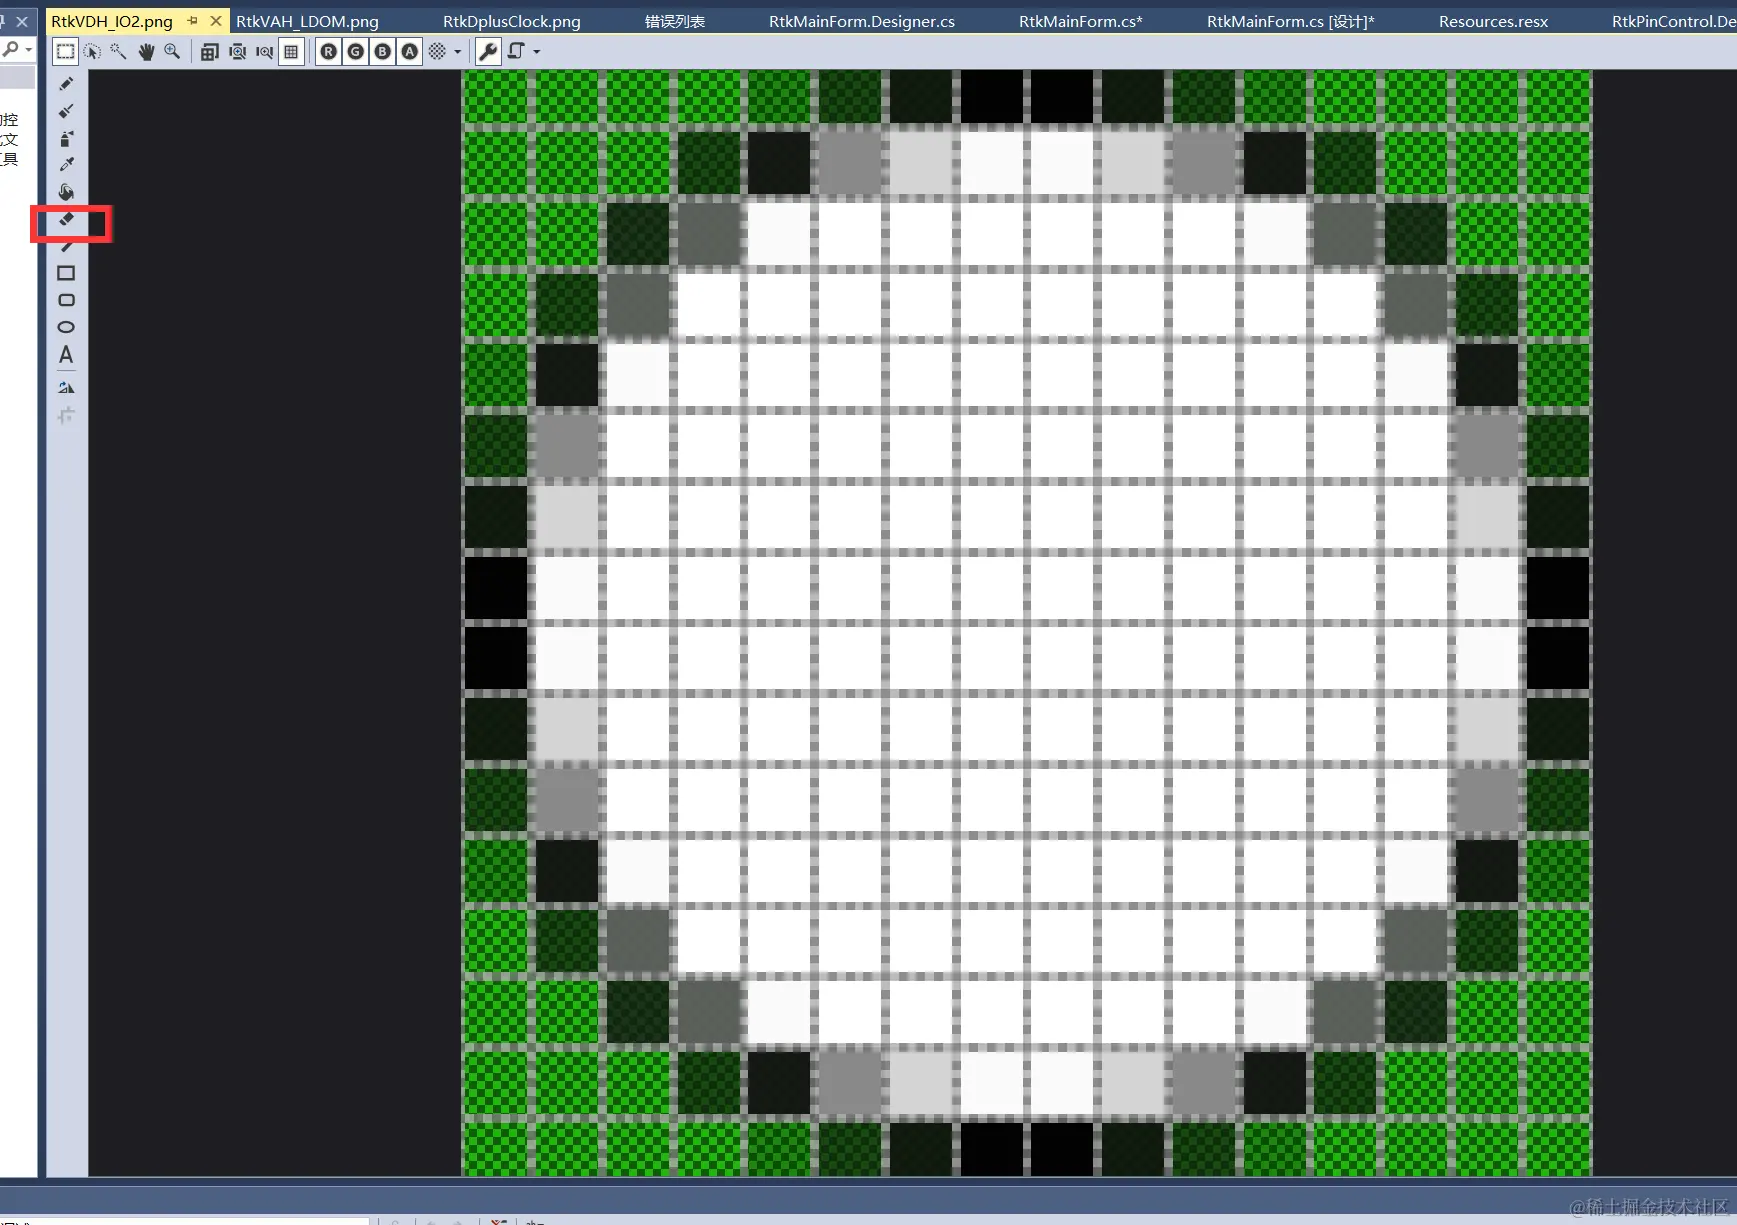1737x1225 pixels.
Task: Open the image properties wrench button
Action: (488, 52)
